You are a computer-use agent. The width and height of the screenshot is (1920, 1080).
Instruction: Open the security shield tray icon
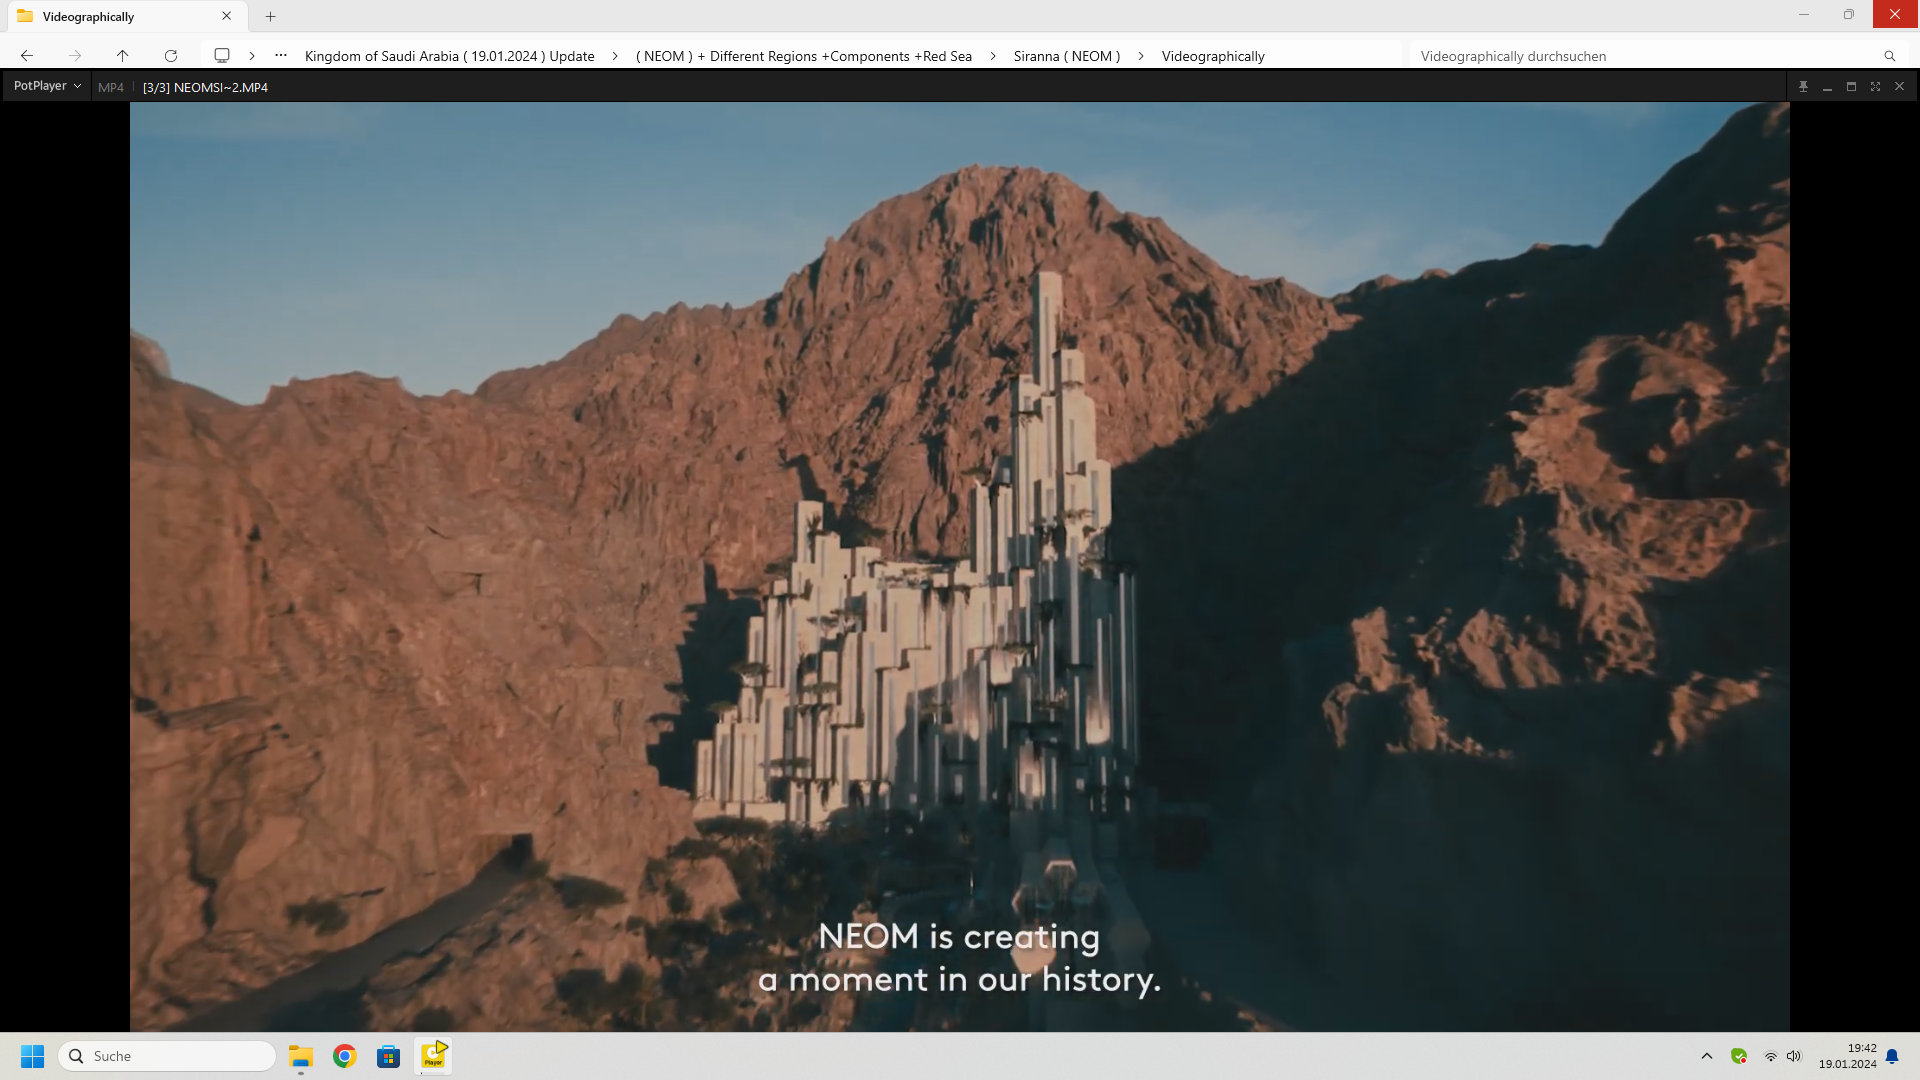click(x=1739, y=1056)
